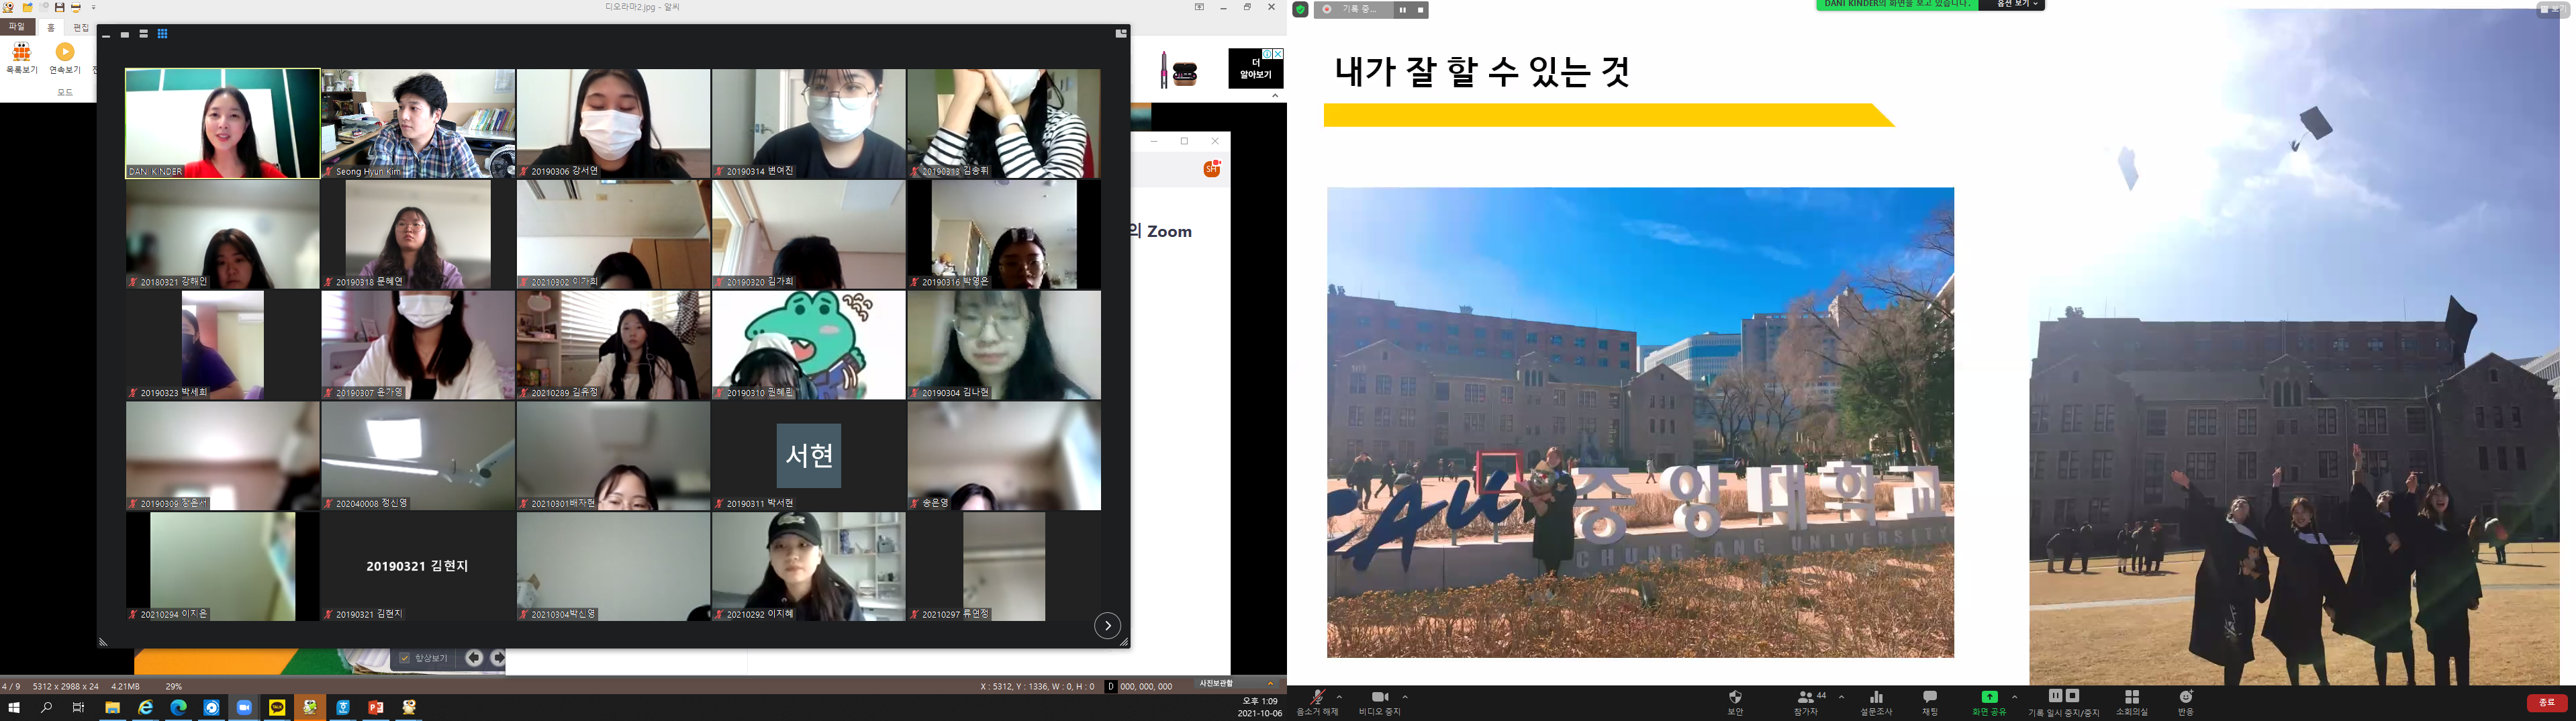The image size is (2576, 721).
Task: Click the save disk icon in quick access
Action: [59, 7]
